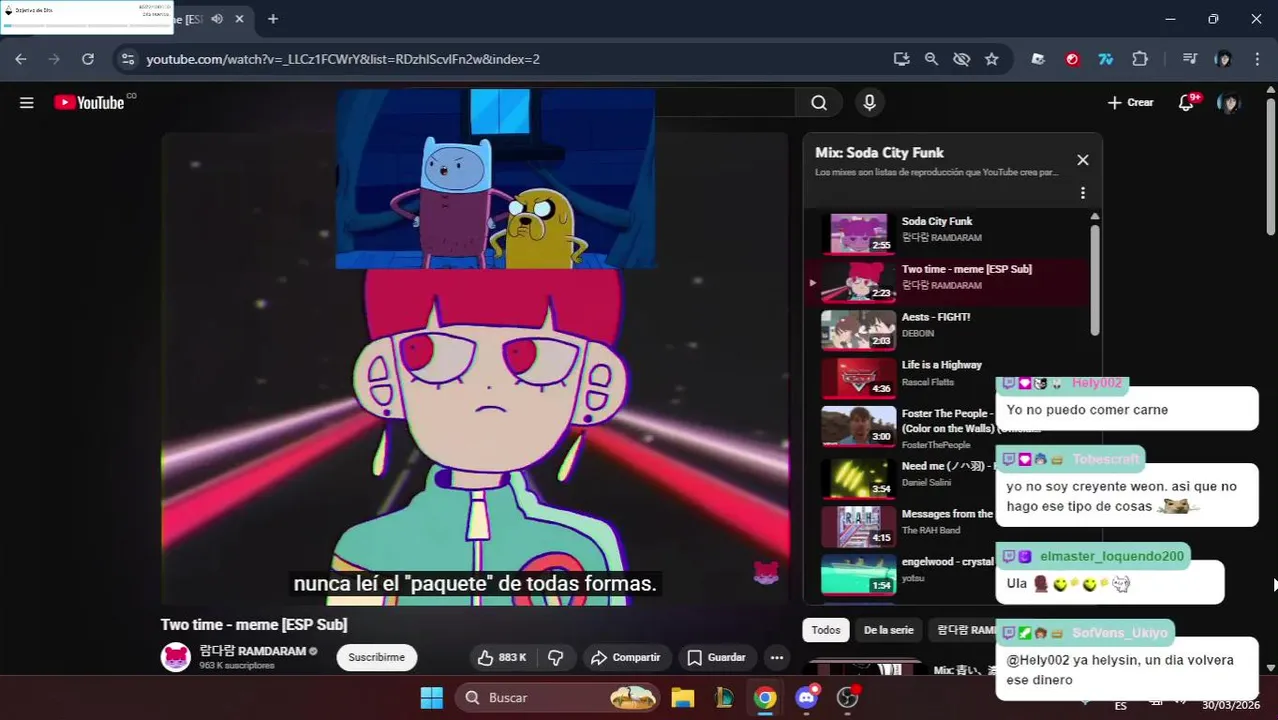Open the zoom magnifier icon in address bar
The image size is (1278, 720).
pos(931,59)
